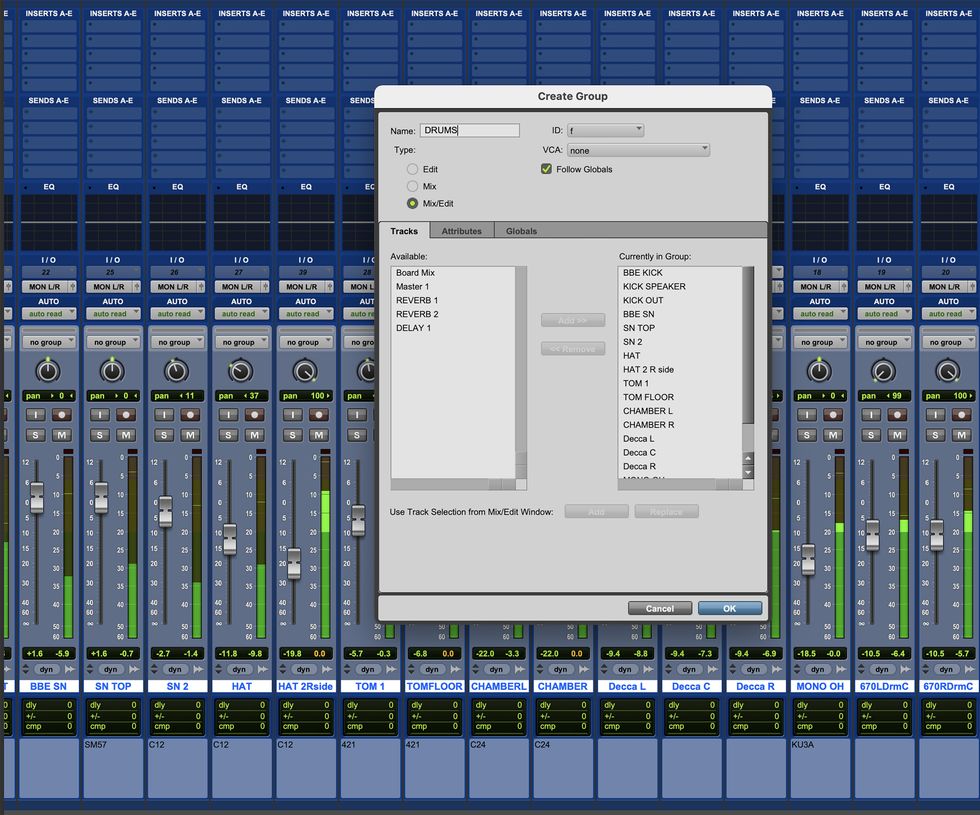
Task: Change automation mode on 670LDrmC track
Action: (884, 314)
